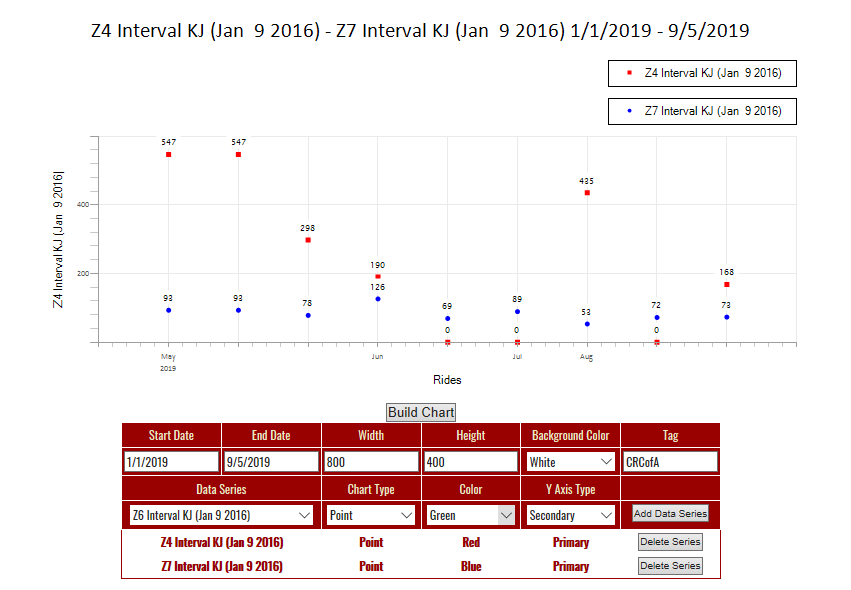Image resolution: width=851 pixels, height=590 pixels.
Task: Click the red square marker in the legend
Action: [x=629, y=73]
